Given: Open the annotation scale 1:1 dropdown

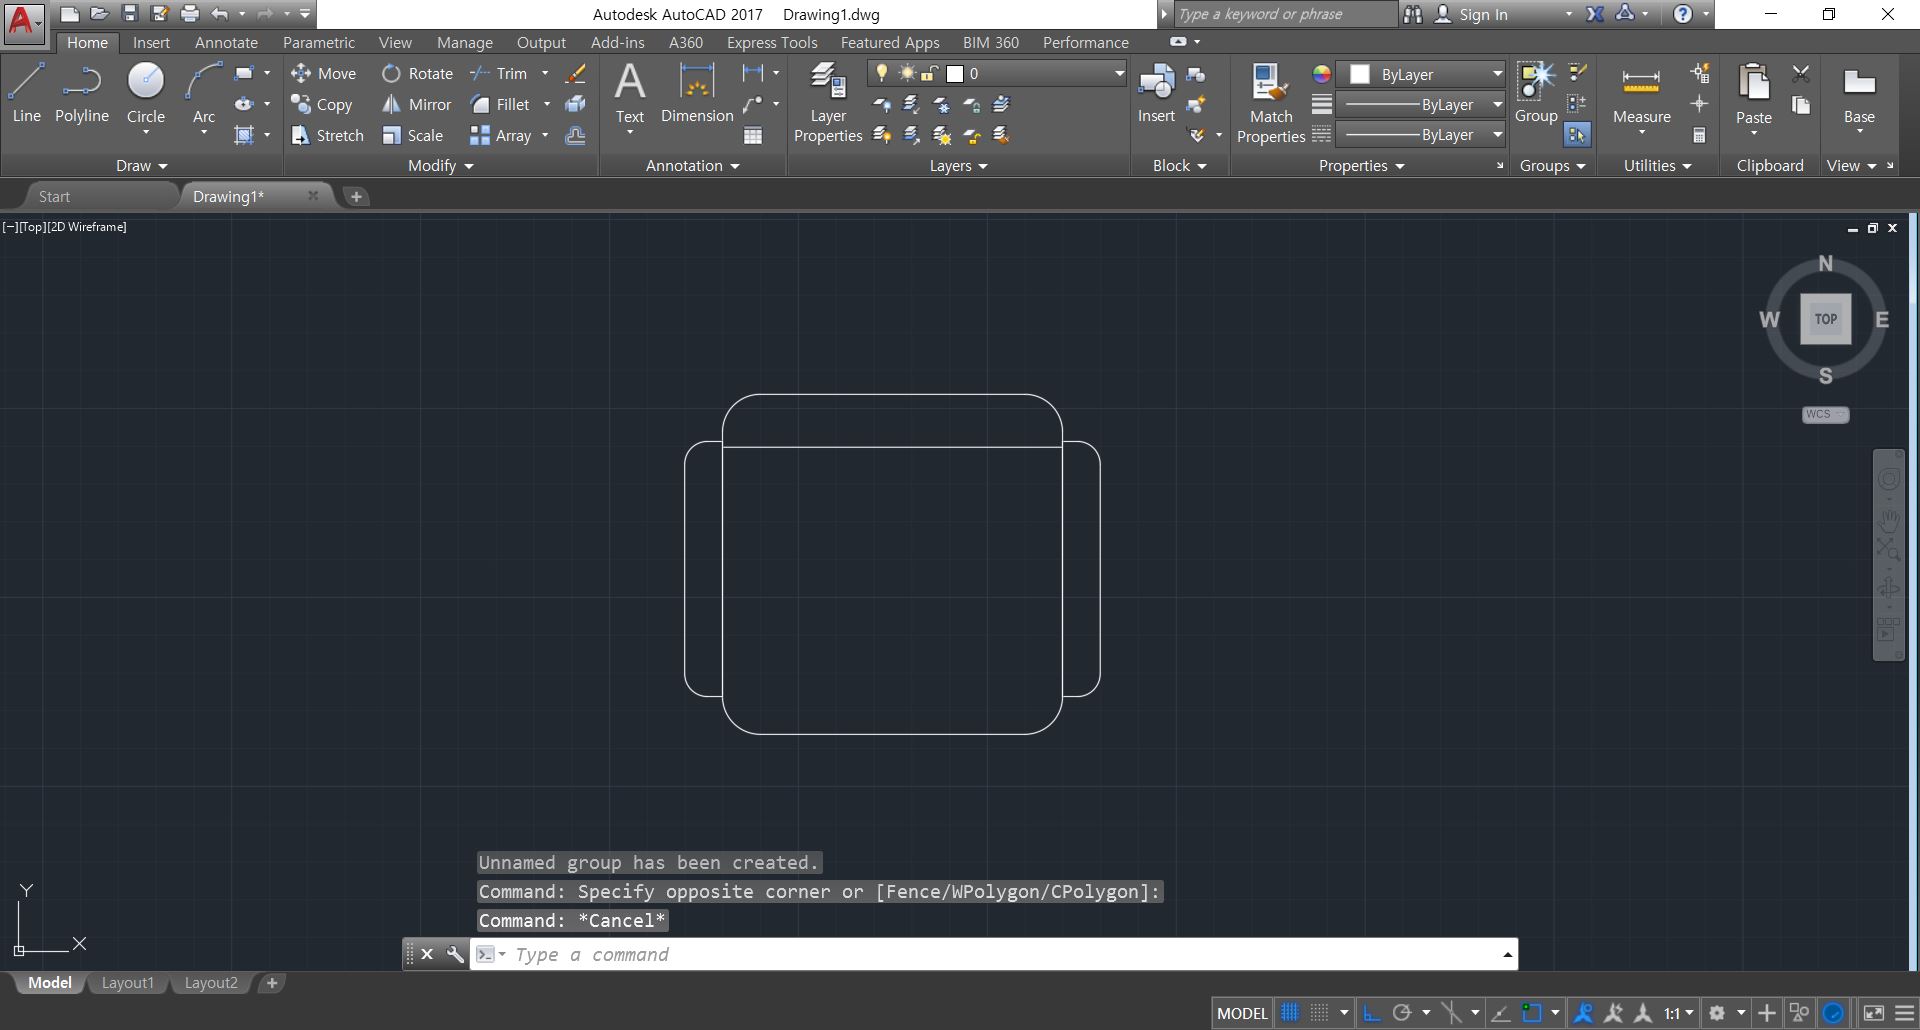Looking at the screenshot, I should [x=1679, y=1013].
